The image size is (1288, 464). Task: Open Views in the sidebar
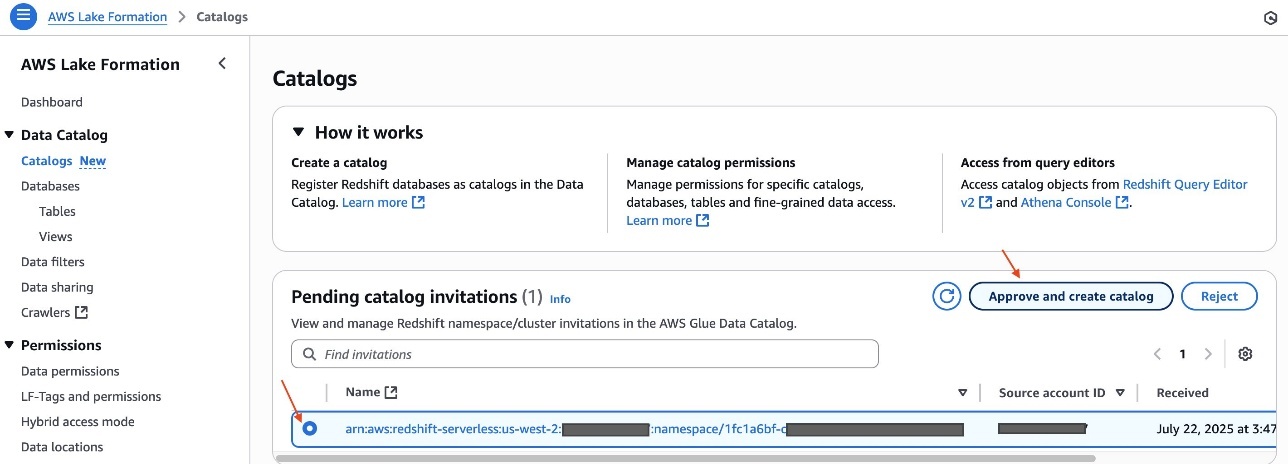(56, 237)
